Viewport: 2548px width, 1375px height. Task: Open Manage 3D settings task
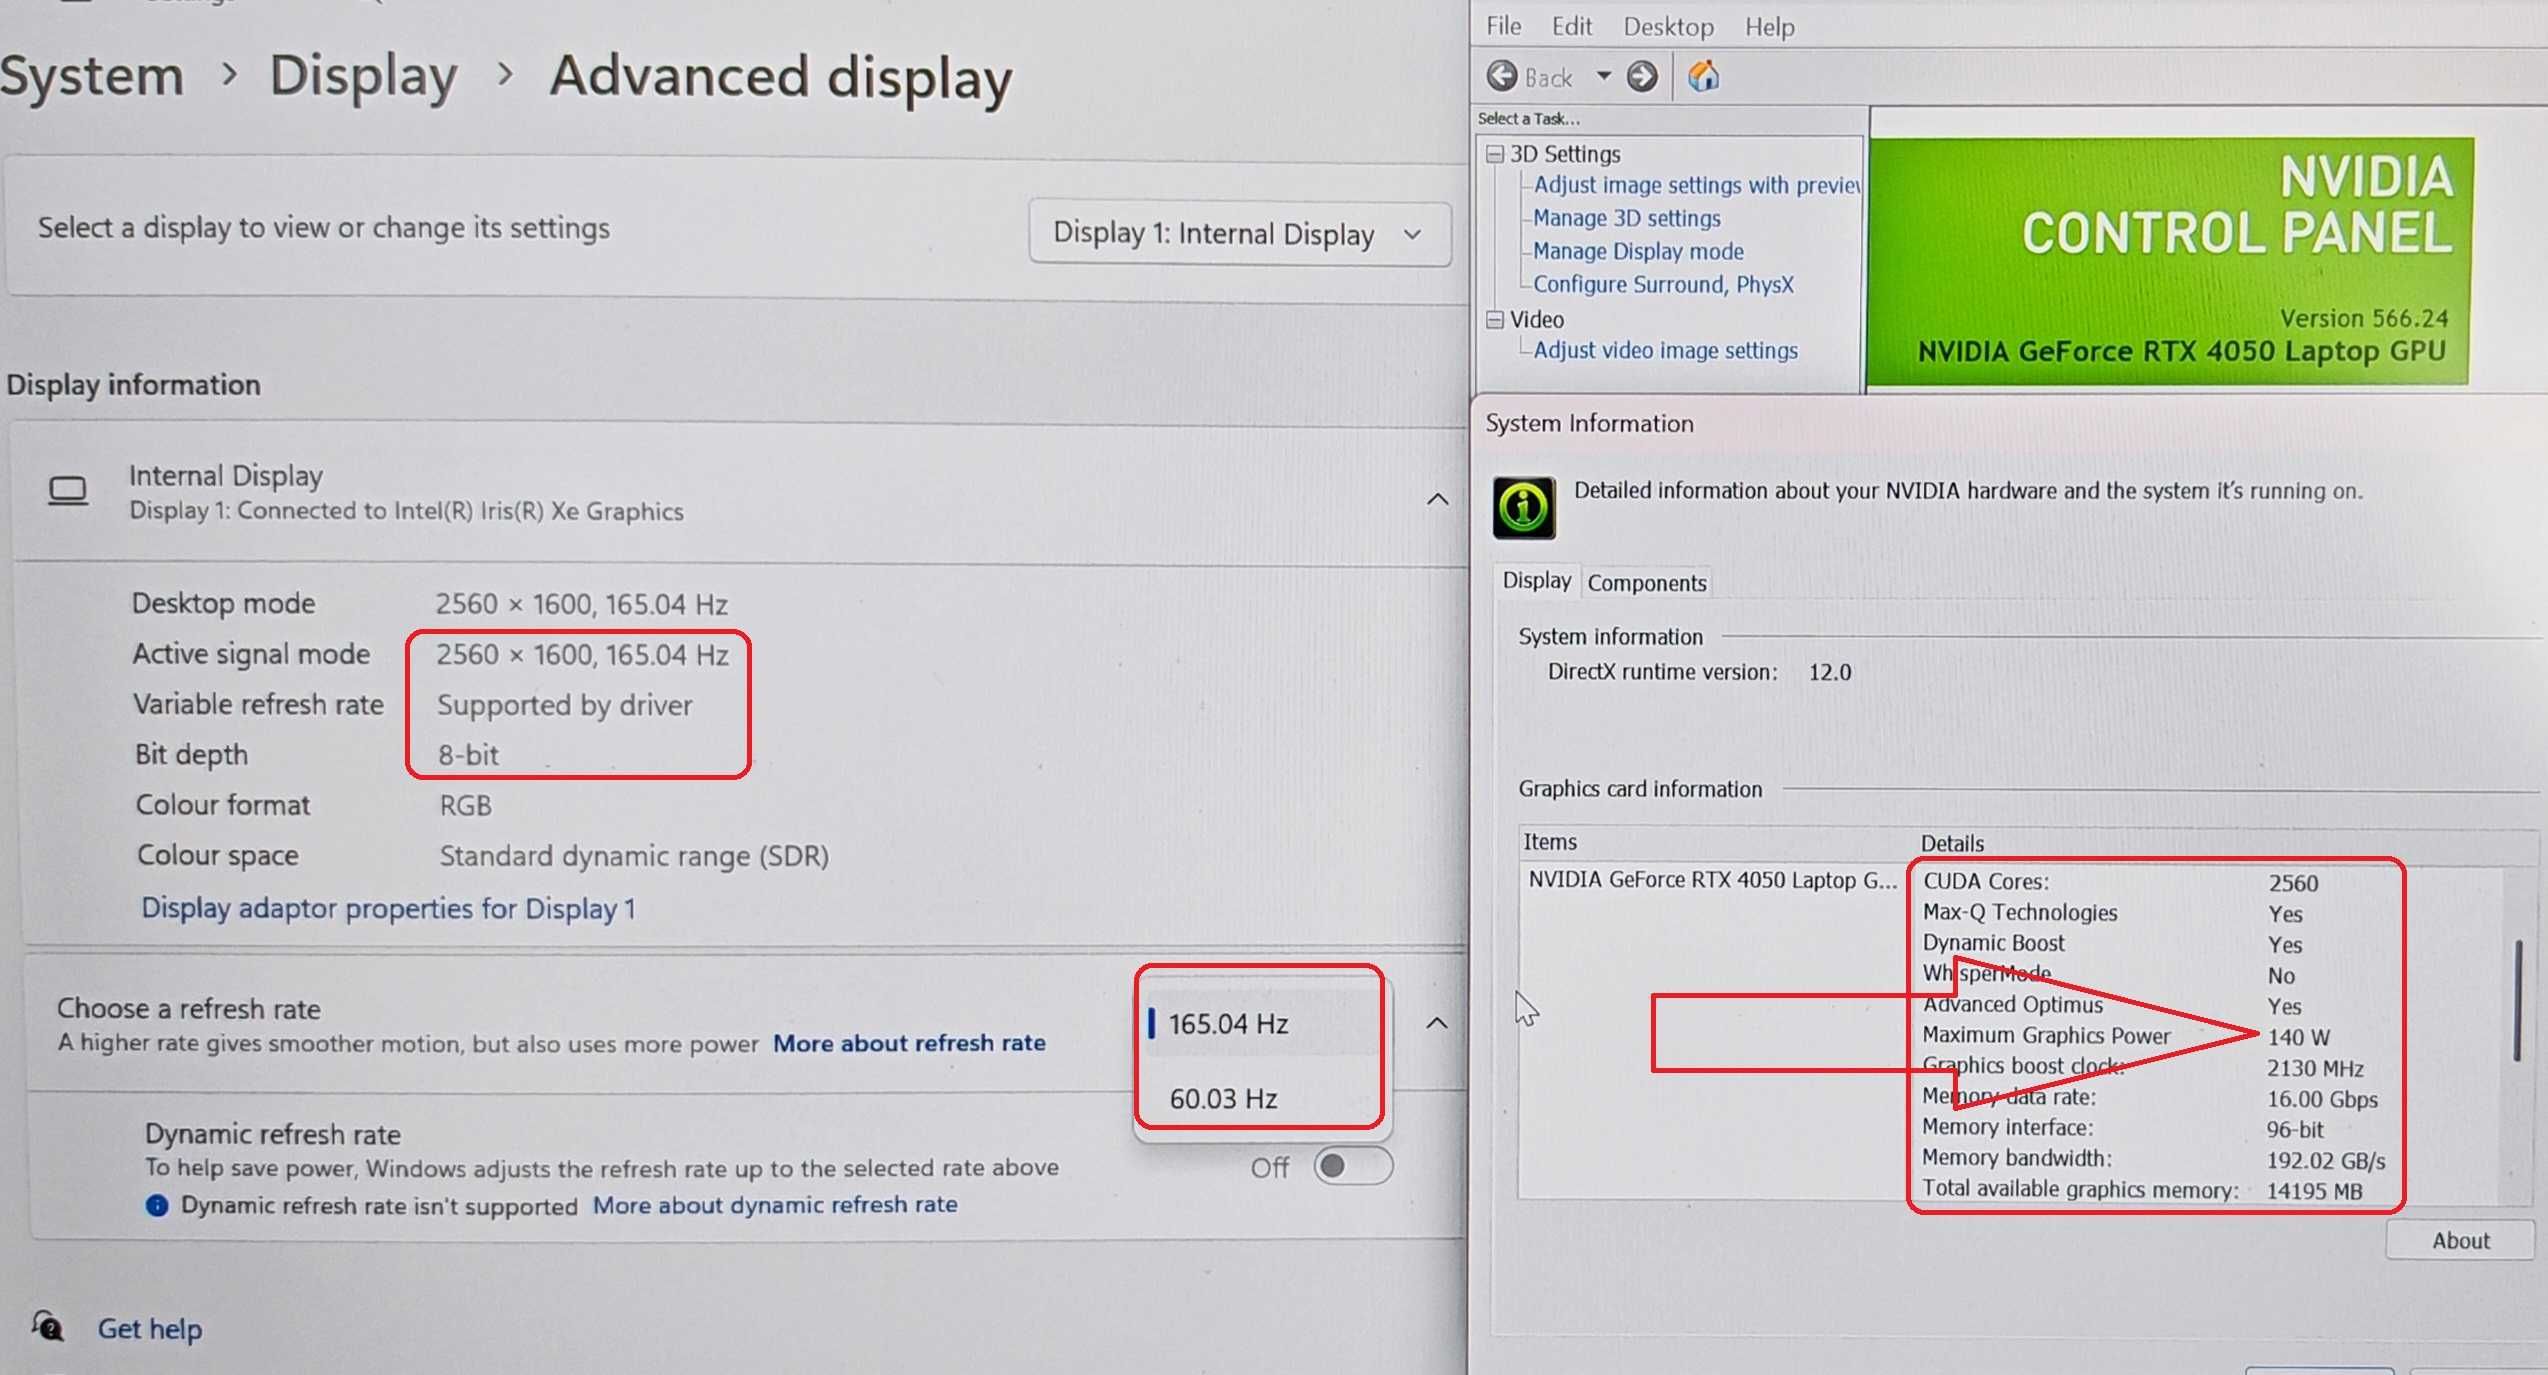point(1627,218)
